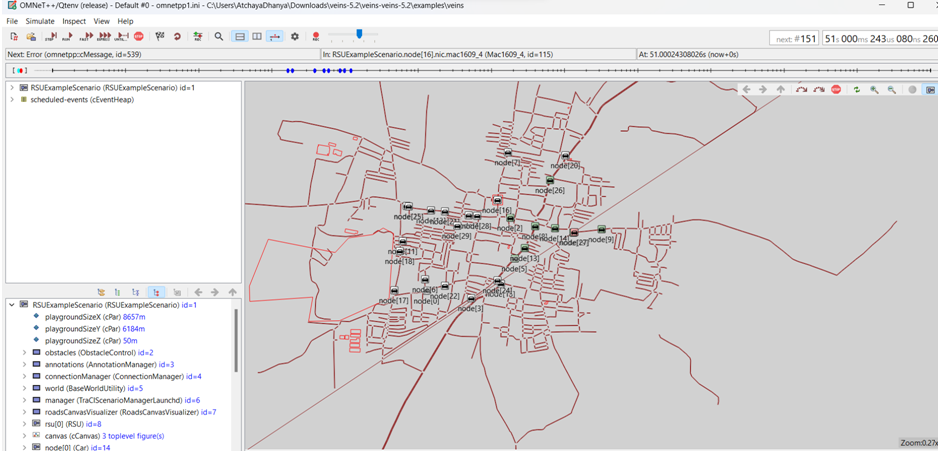Toggle horizontal split layout view
The width and height of the screenshot is (940, 451).
(x=240, y=37)
